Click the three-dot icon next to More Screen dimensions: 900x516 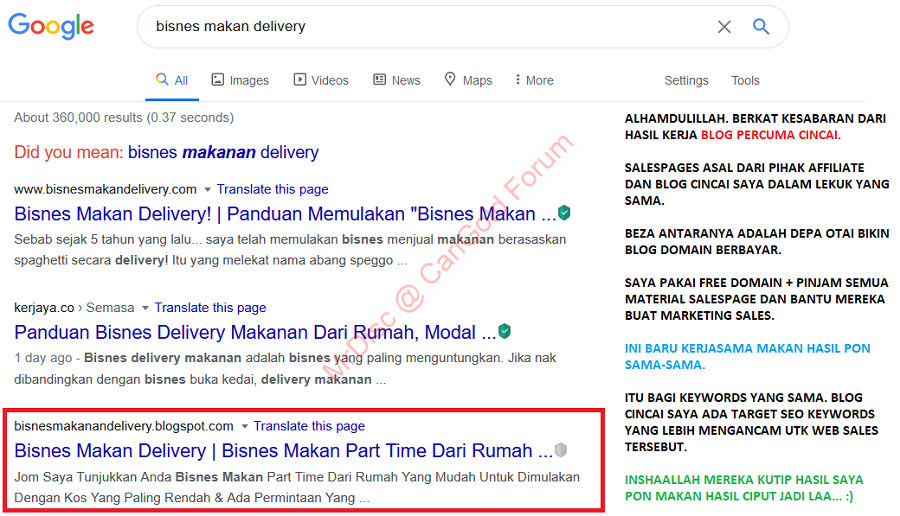pyautogui.click(x=518, y=79)
